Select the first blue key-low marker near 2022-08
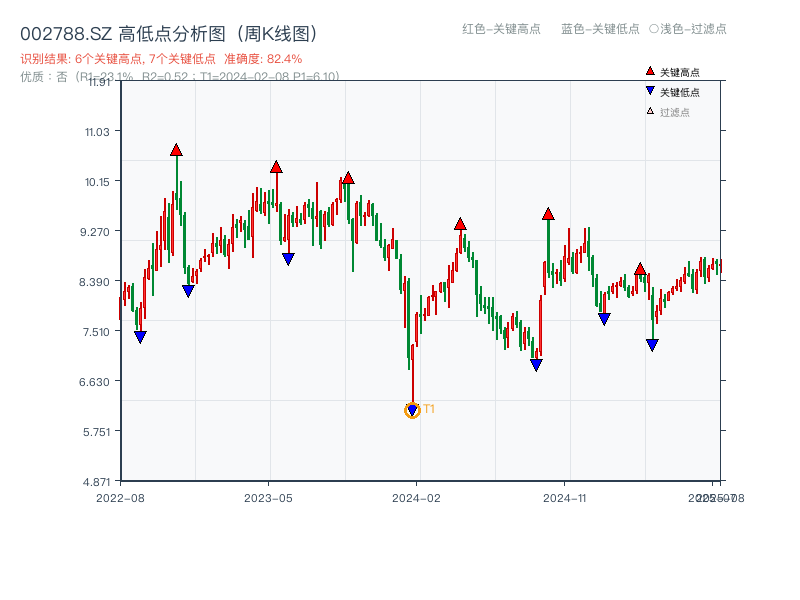 (x=140, y=337)
